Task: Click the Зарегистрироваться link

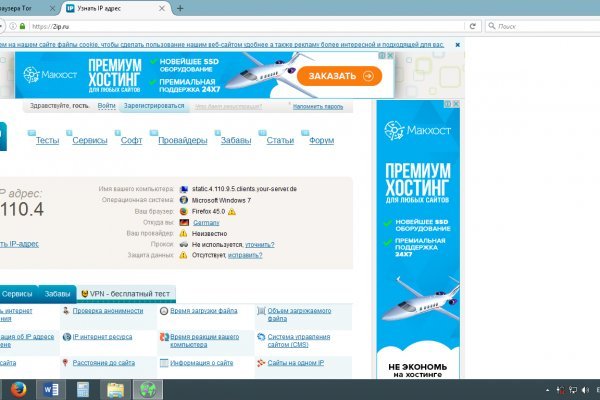Action: tap(153, 105)
